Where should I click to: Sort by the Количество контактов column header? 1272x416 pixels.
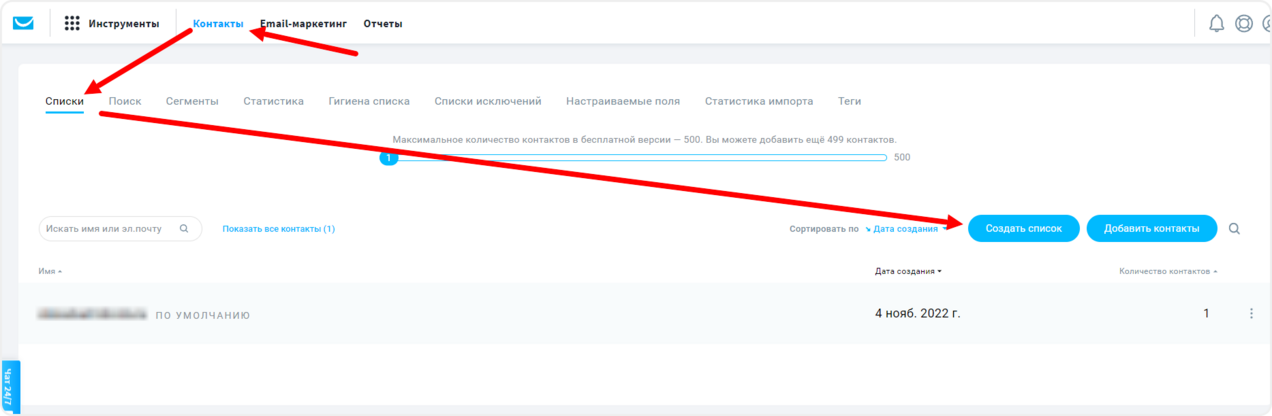point(1168,271)
